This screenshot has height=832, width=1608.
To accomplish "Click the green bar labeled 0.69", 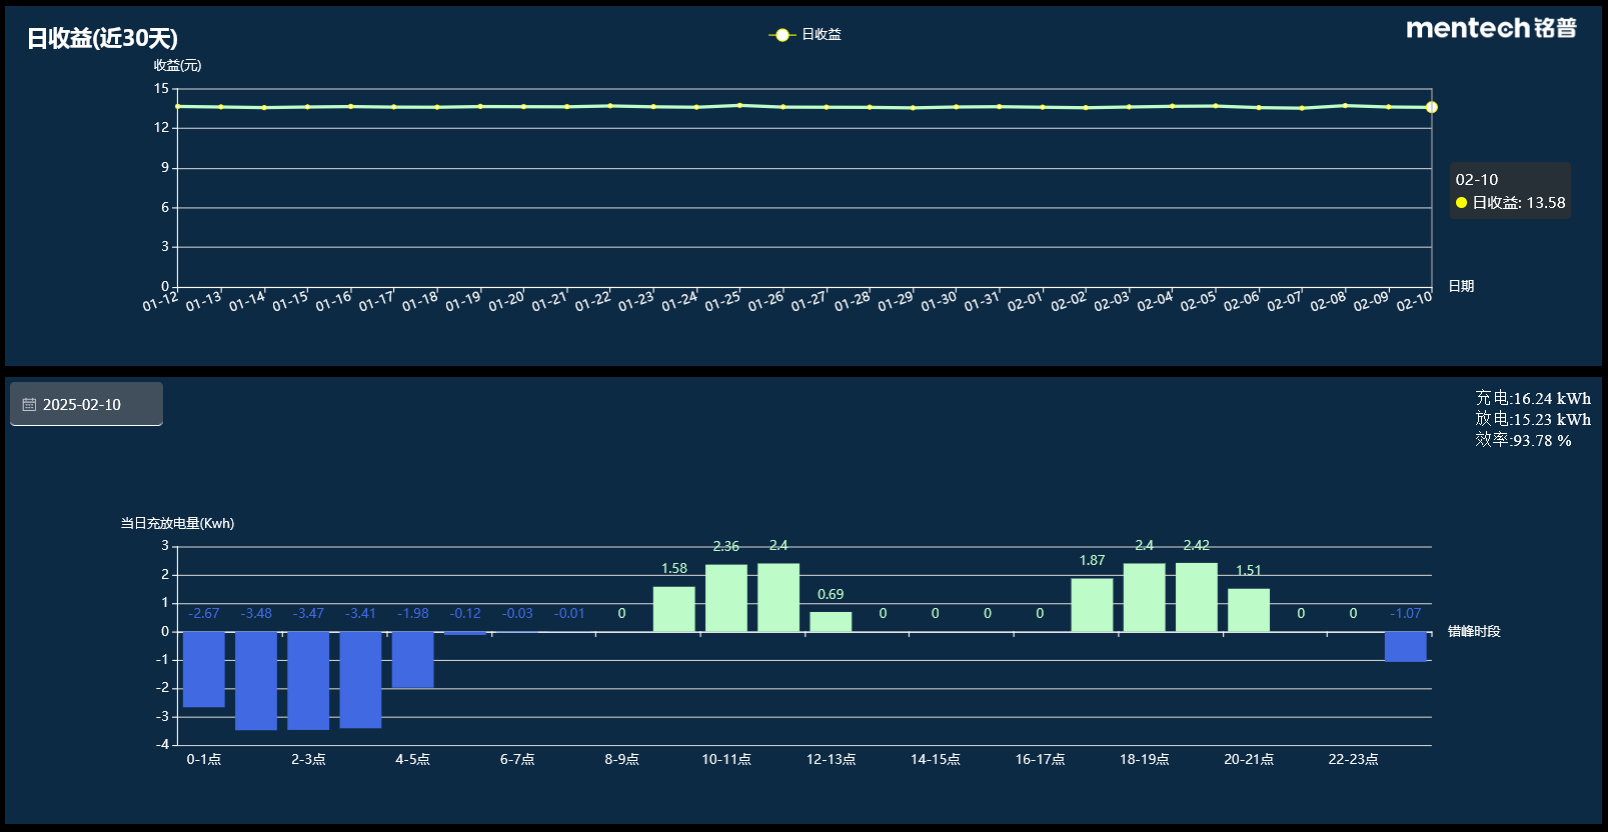I will click(830, 622).
